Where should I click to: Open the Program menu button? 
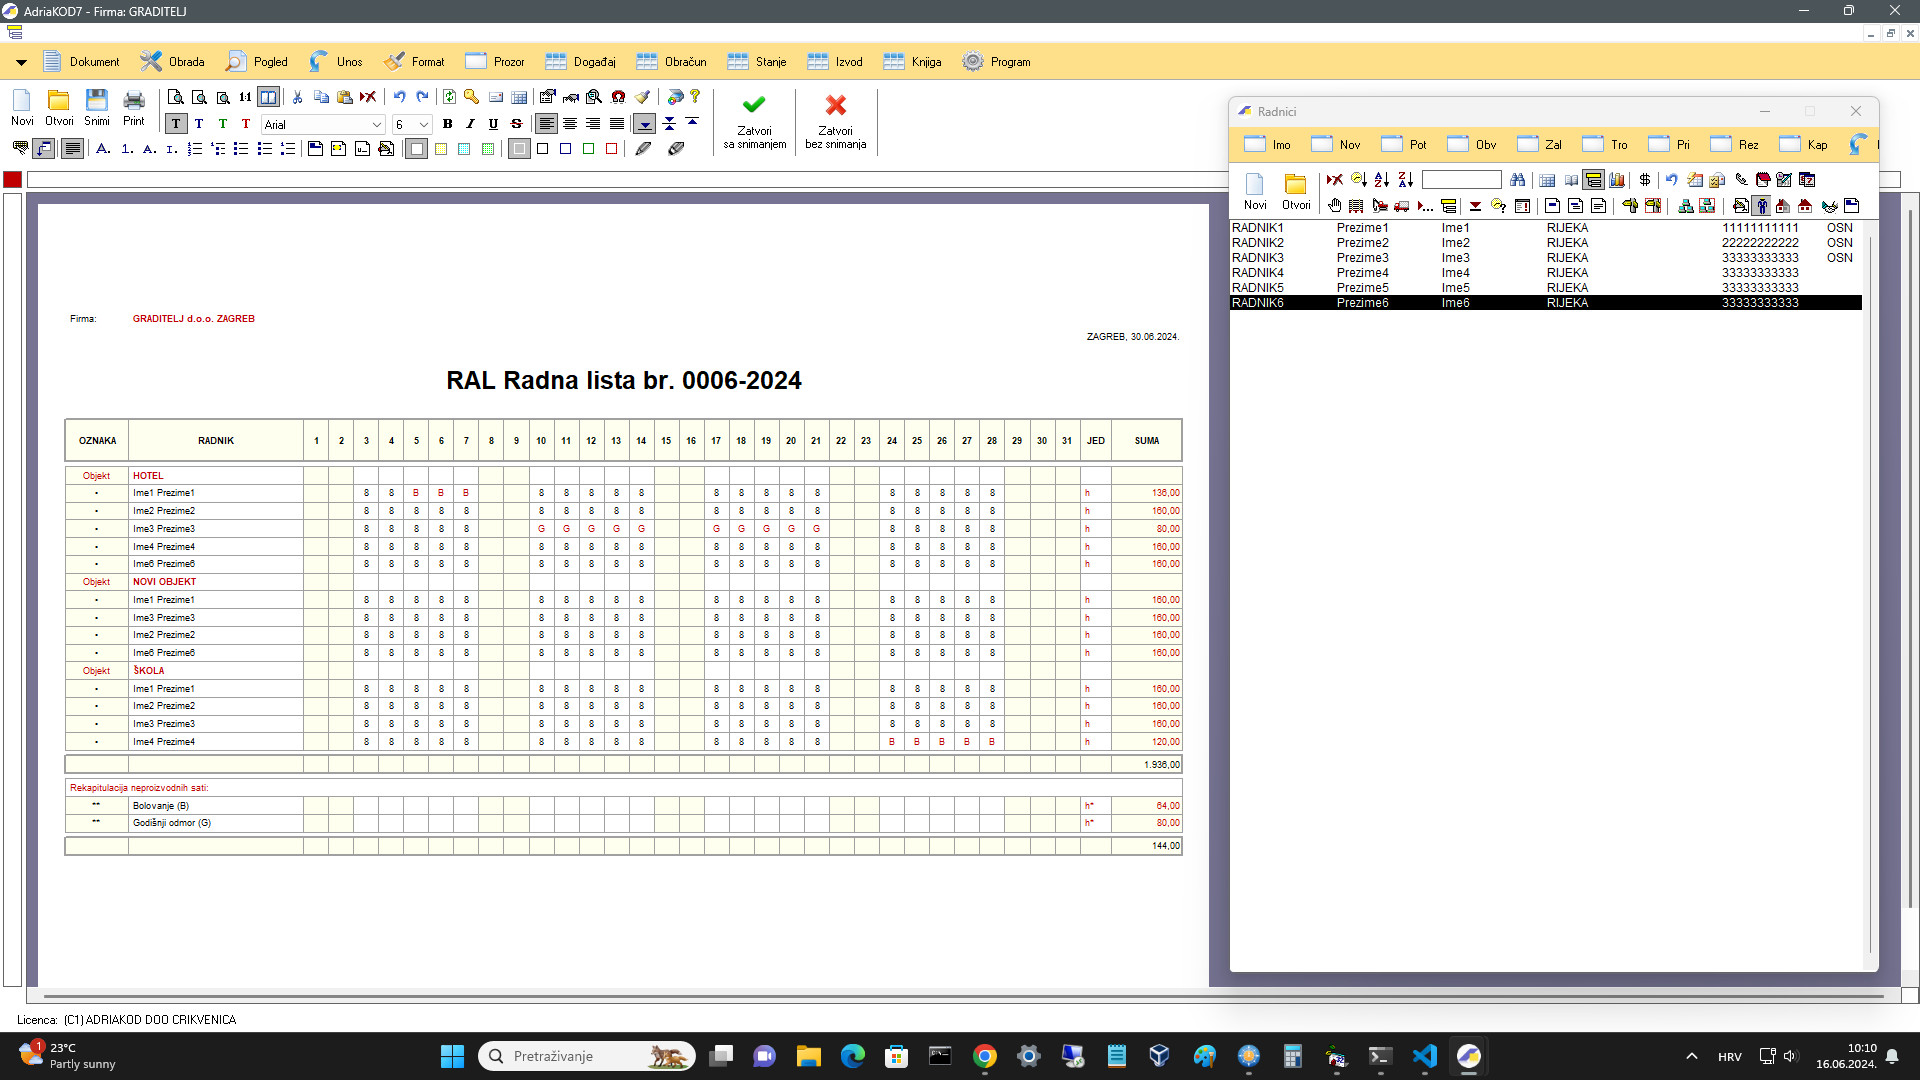point(996,62)
